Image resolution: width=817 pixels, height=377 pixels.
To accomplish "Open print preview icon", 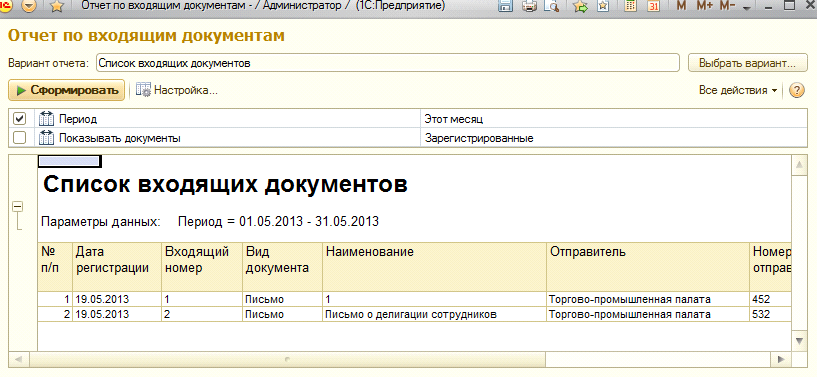I will pos(550,7).
